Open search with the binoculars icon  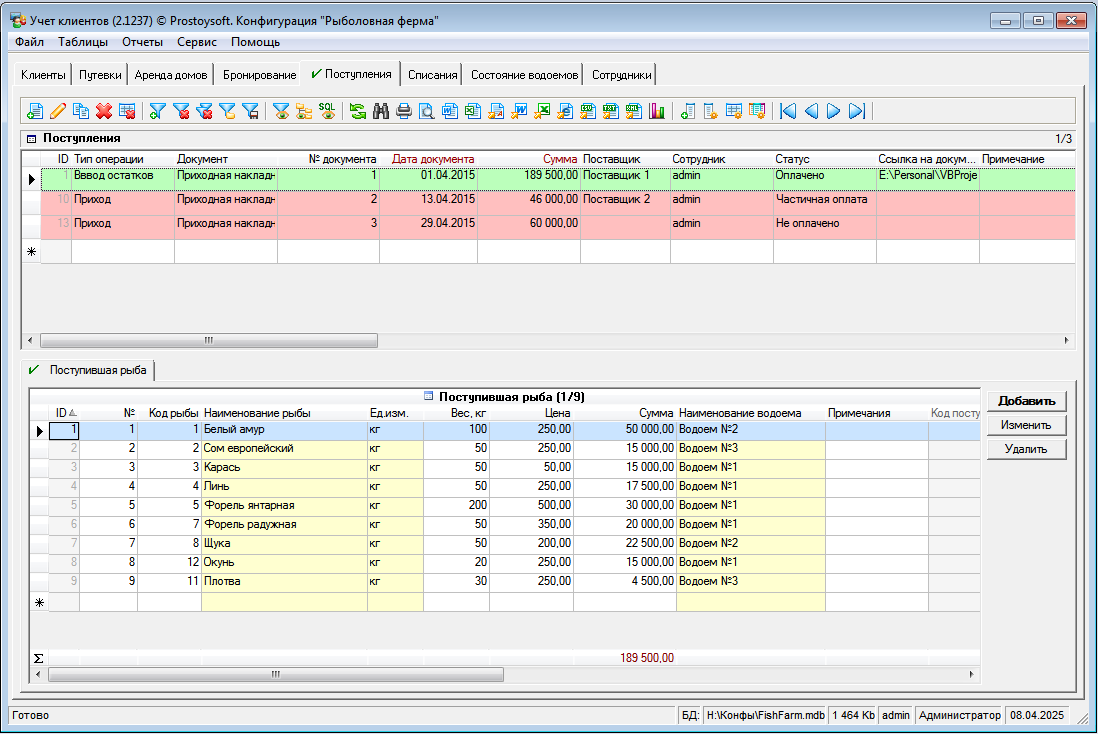381,111
